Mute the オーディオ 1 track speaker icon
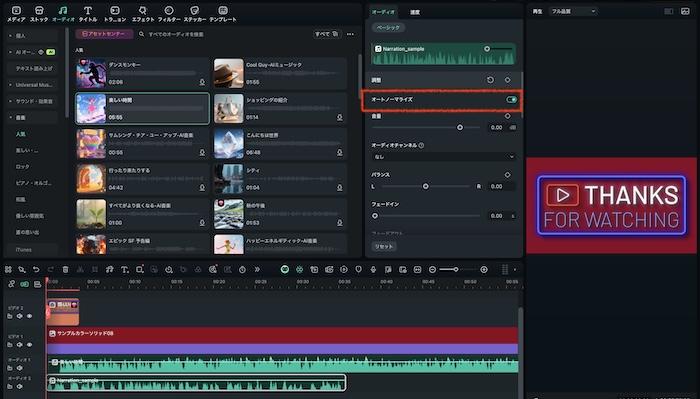Image resolution: width=700 pixels, height=399 pixels. click(x=20, y=368)
